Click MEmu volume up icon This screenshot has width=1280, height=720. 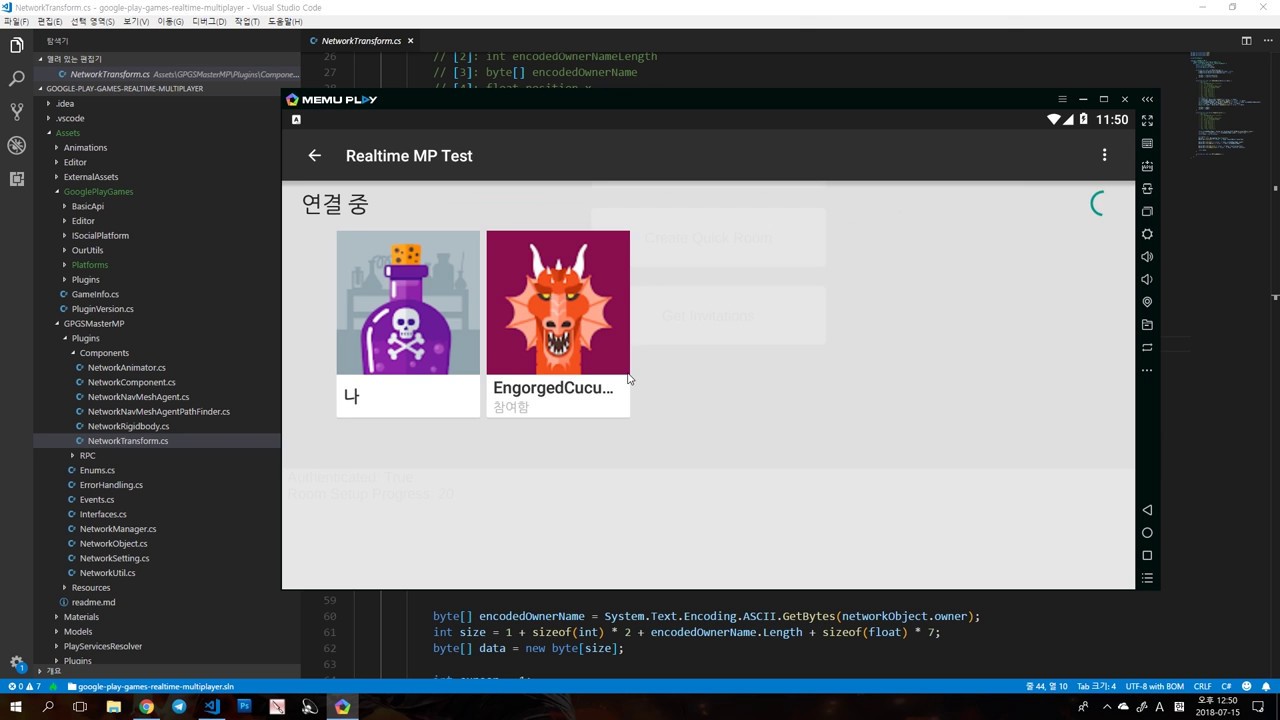tap(1147, 257)
